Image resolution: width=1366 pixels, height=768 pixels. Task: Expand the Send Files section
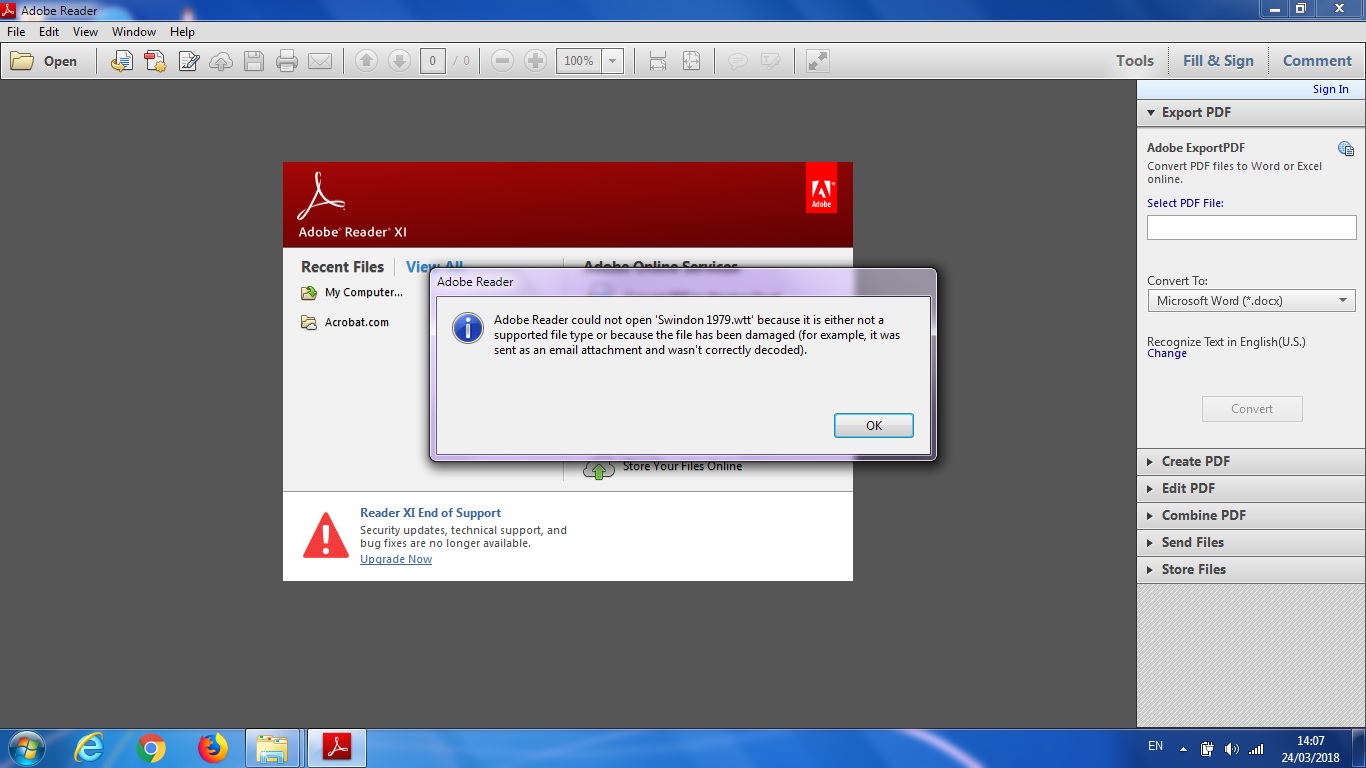[x=1251, y=543]
